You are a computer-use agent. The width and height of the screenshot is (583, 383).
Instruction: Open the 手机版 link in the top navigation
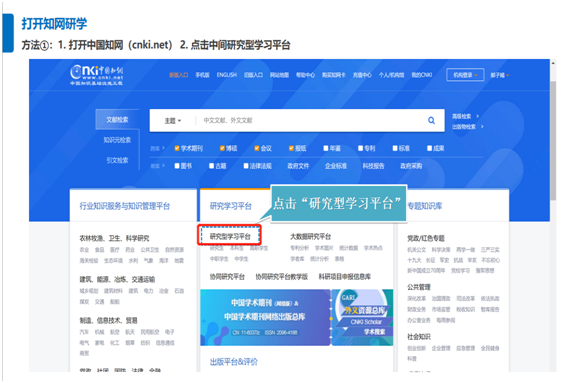pos(203,75)
